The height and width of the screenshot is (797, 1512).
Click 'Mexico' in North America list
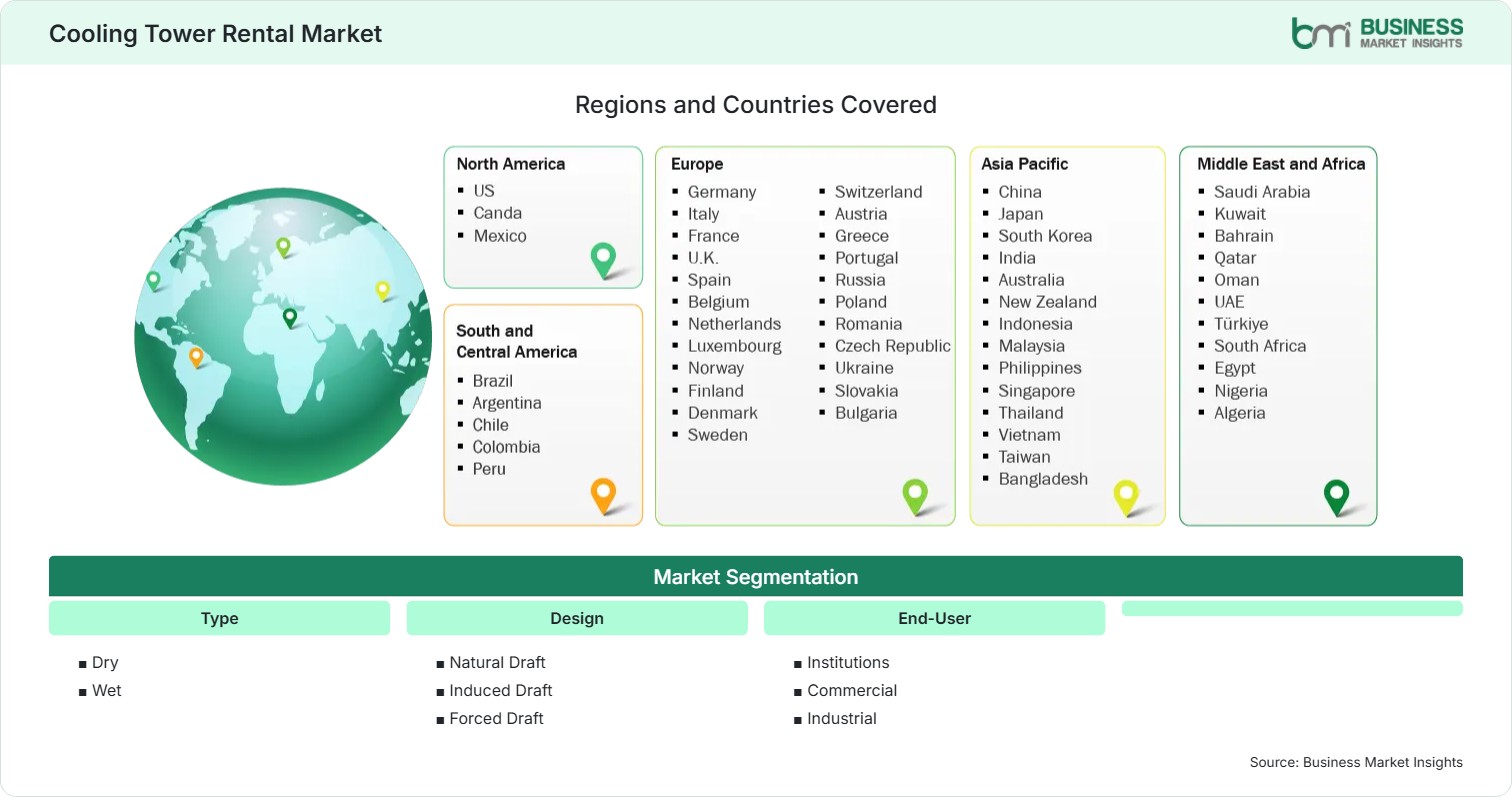[500, 235]
